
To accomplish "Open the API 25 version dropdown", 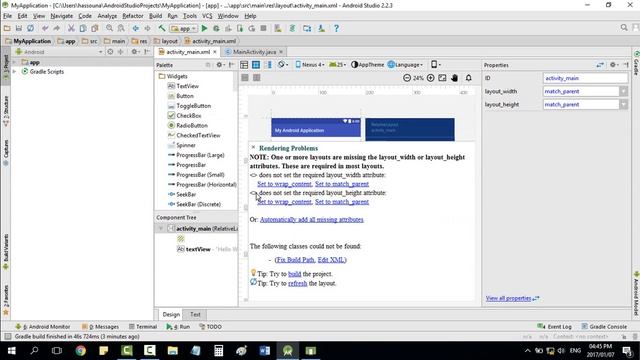I will tap(338, 64).
